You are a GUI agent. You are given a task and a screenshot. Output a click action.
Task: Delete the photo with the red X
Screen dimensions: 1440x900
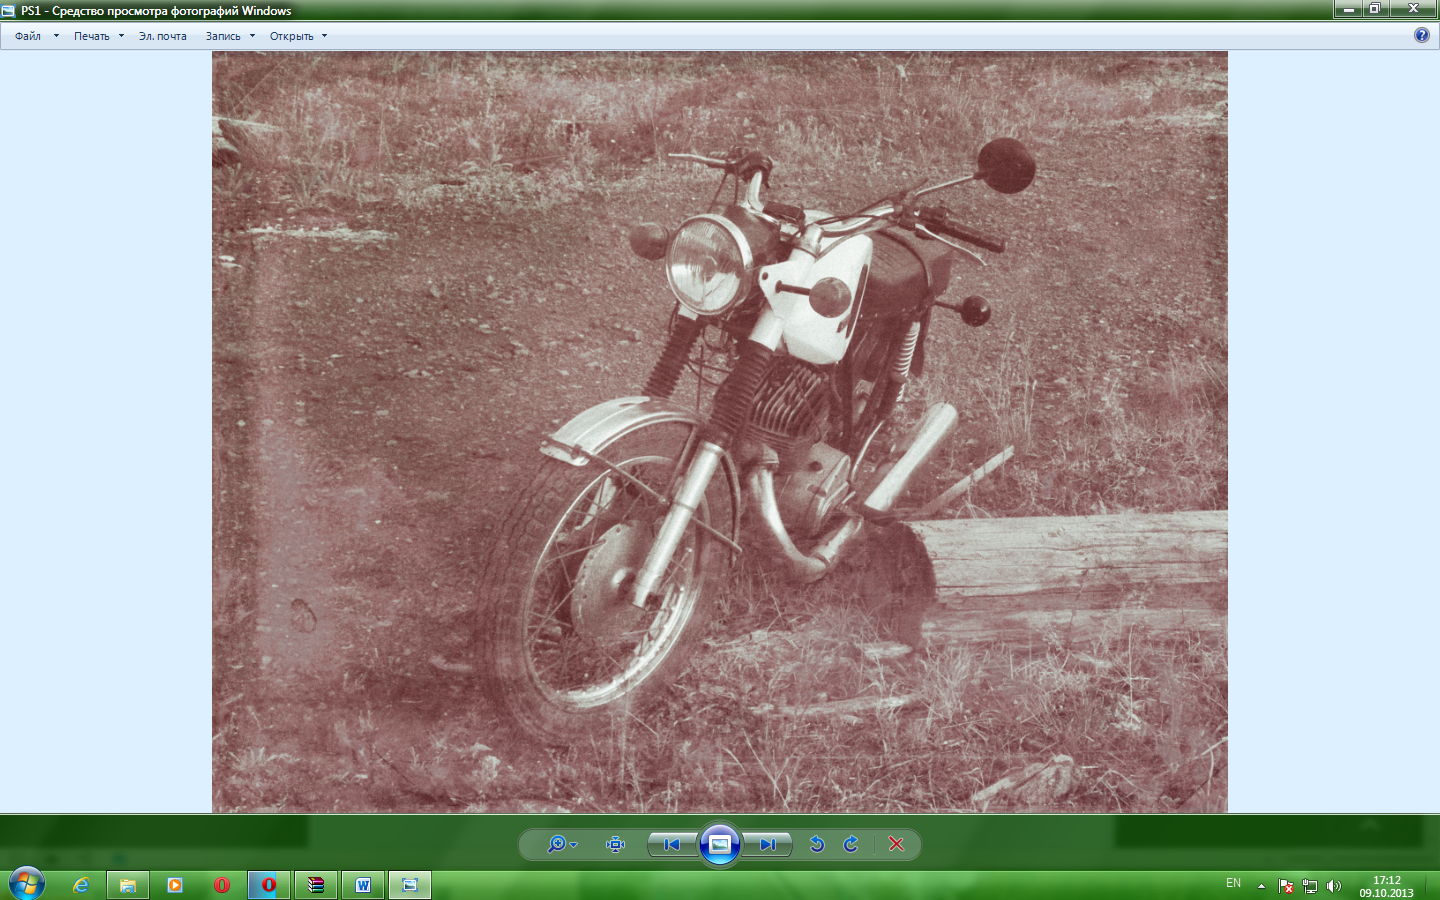click(896, 845)
